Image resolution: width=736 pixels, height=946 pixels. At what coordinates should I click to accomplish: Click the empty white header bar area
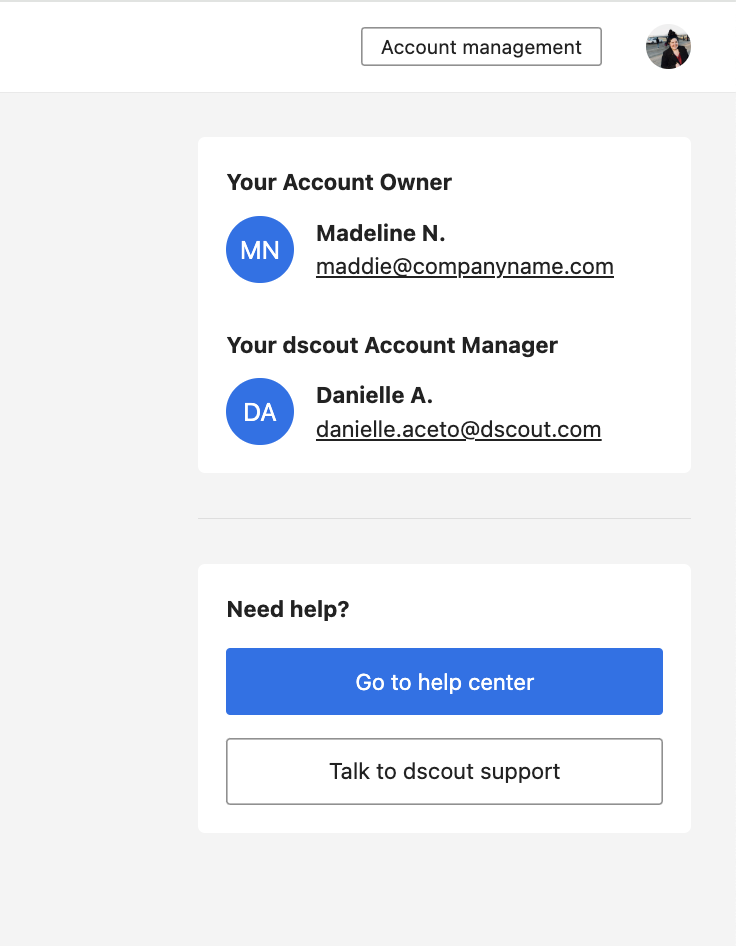pyautogui.click(x=181, y=47)
